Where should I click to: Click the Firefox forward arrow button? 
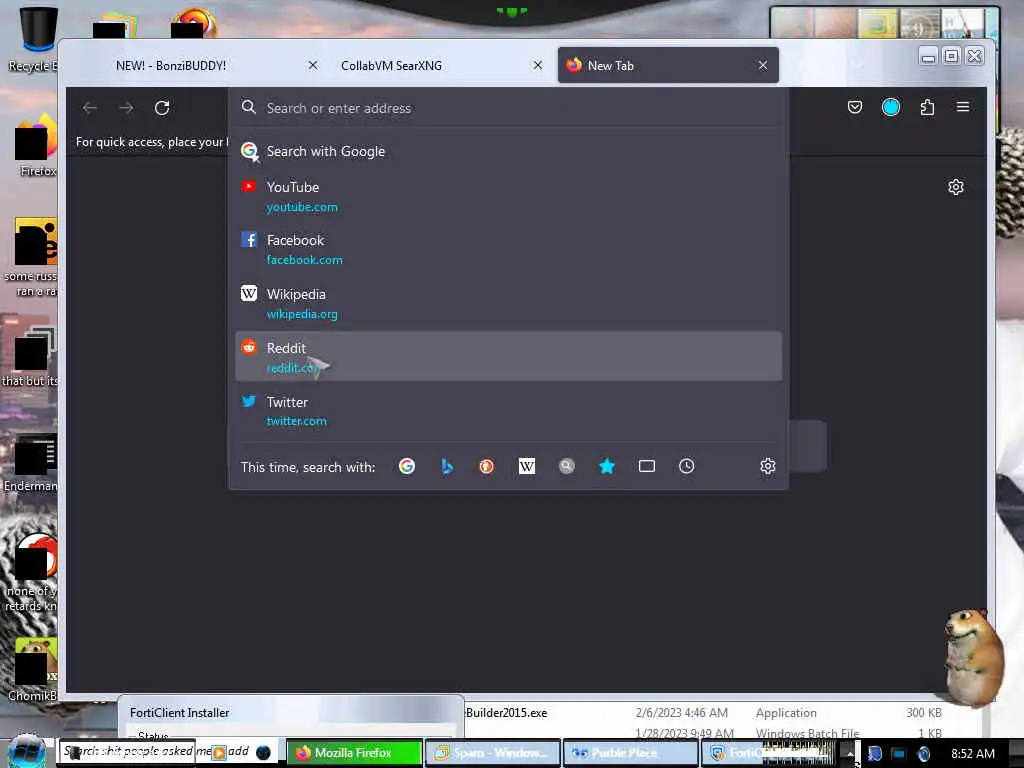pos(126,108)
